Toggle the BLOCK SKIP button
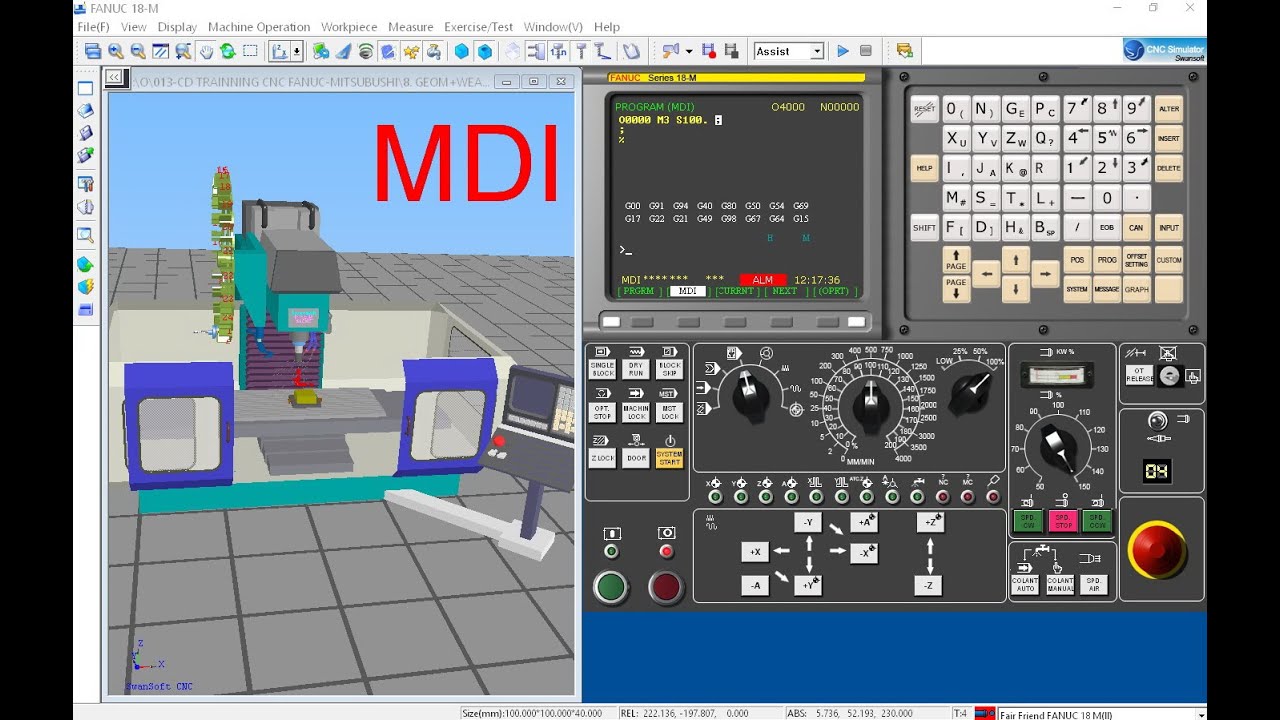The width and height of the screenshot is (1280, 720). click(x=669, y=368)
